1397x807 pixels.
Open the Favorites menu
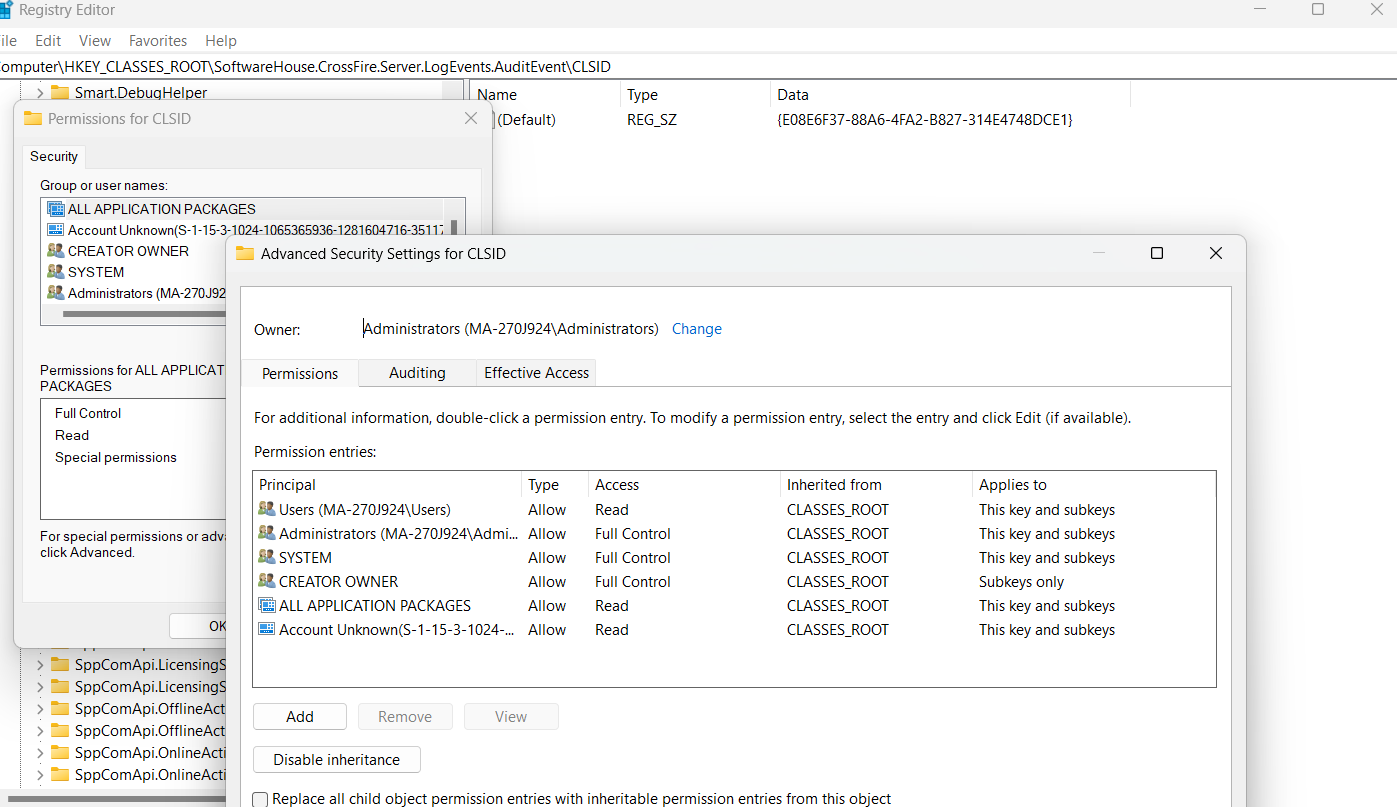(x=158, y=41)
